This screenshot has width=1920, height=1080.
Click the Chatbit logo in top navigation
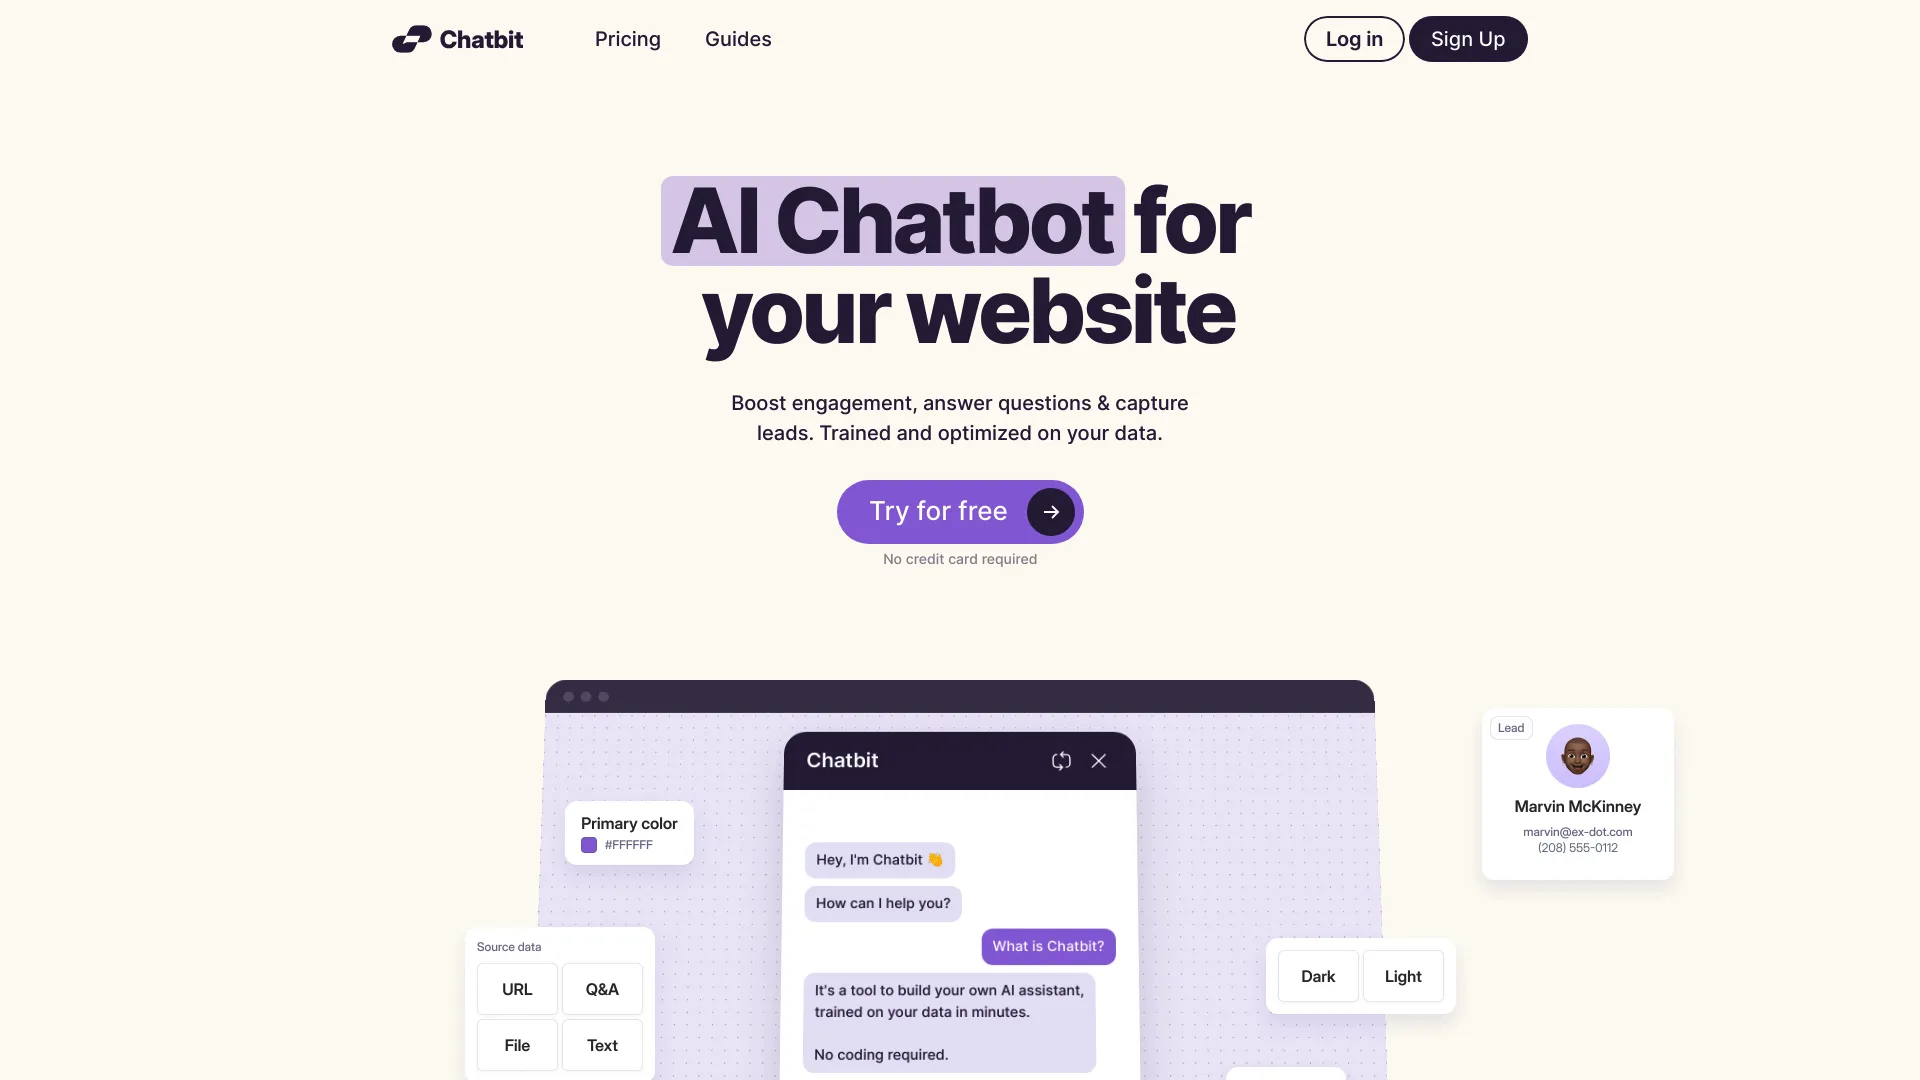click(x=458, y=38)
